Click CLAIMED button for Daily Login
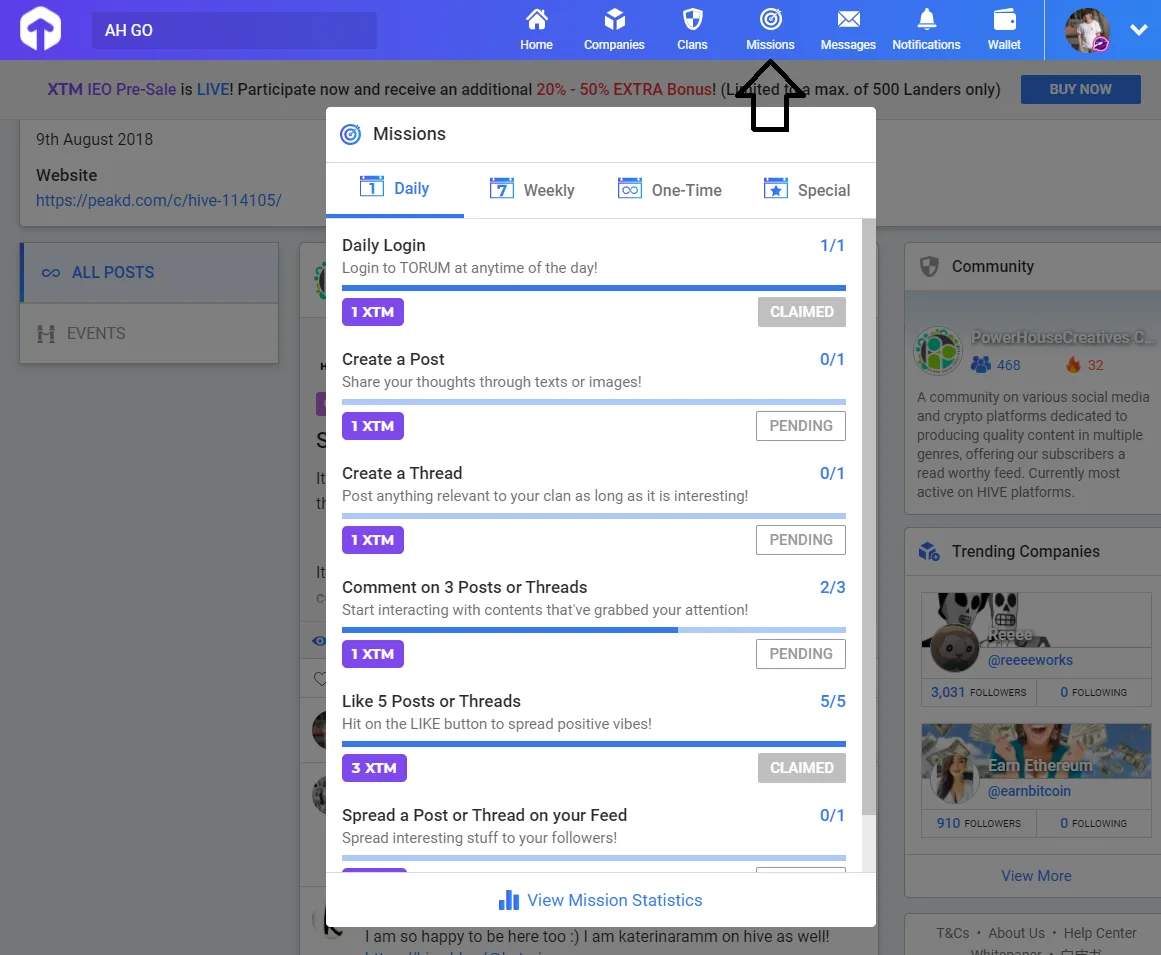The height and width of the screenshot is (955, 1161). [801, 312]
